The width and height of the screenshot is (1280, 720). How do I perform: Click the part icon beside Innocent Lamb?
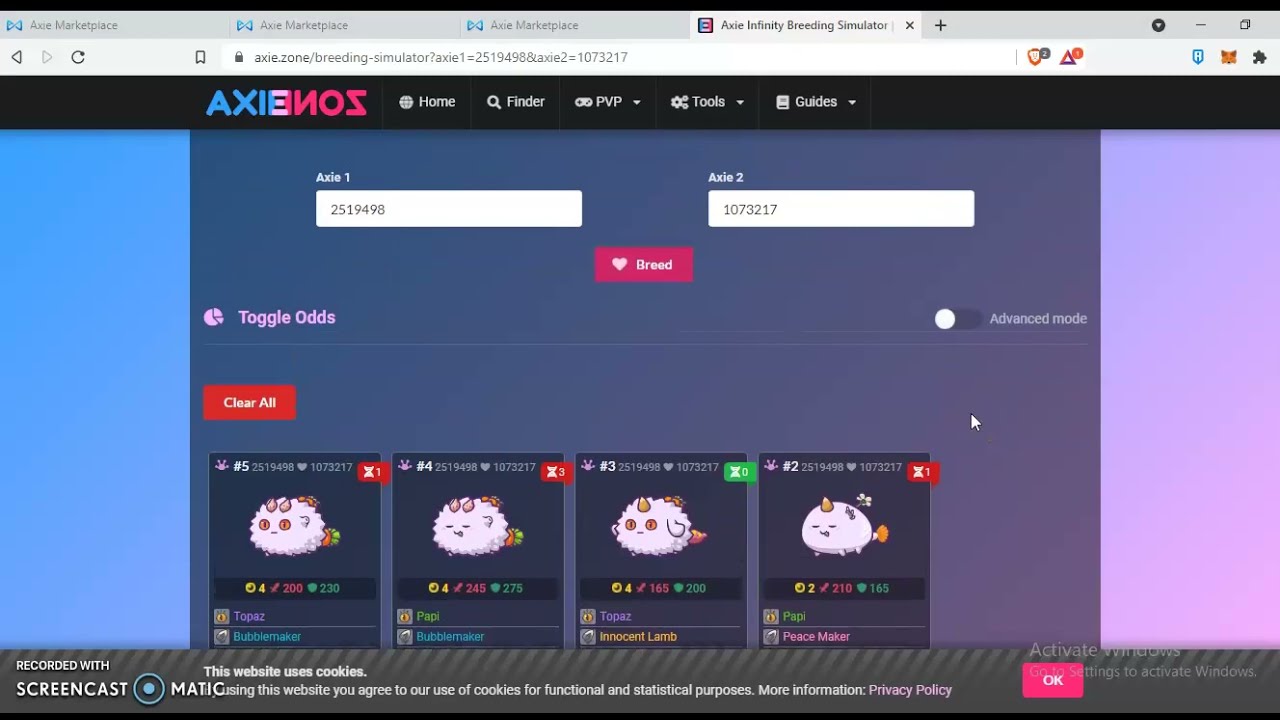coord(588,636)
